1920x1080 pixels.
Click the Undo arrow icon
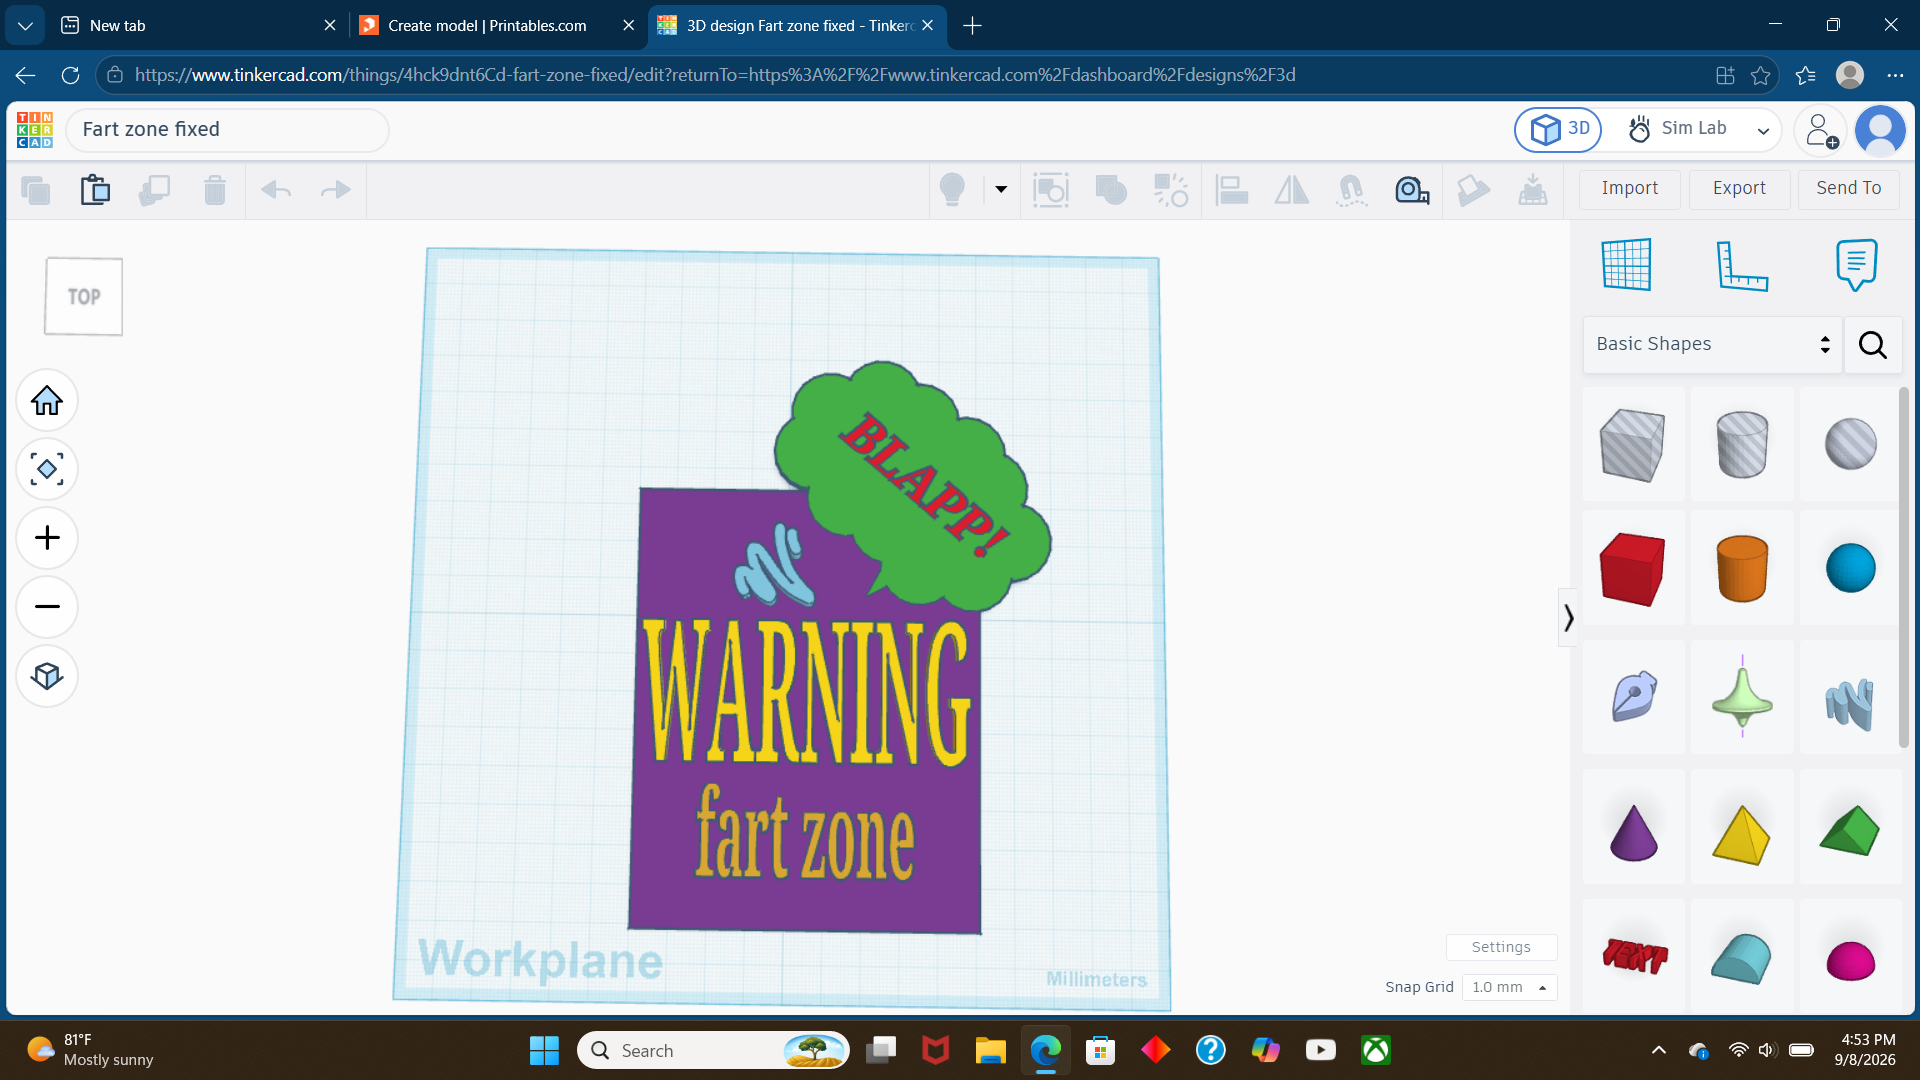coord(276,189)
